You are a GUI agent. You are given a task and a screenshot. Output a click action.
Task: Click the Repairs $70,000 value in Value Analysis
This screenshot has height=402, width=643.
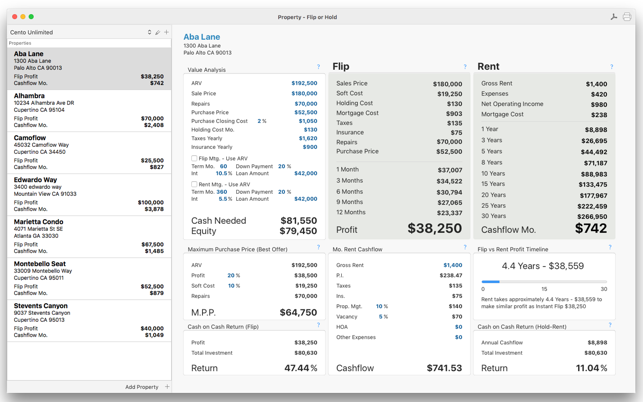(x=306, y=104)
